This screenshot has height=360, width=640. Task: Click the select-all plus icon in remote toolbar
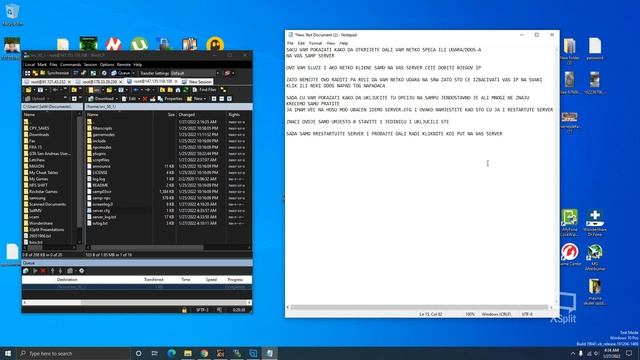214,99
